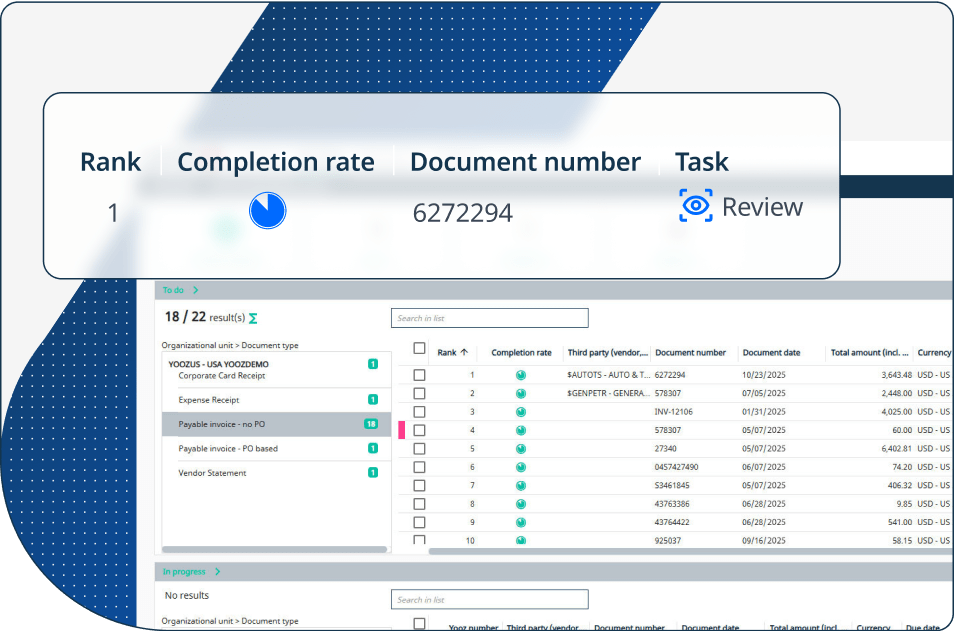Click the completion icon in the 0457427490 row
Viewport: 954px width, 631px height.
[521, 467]
